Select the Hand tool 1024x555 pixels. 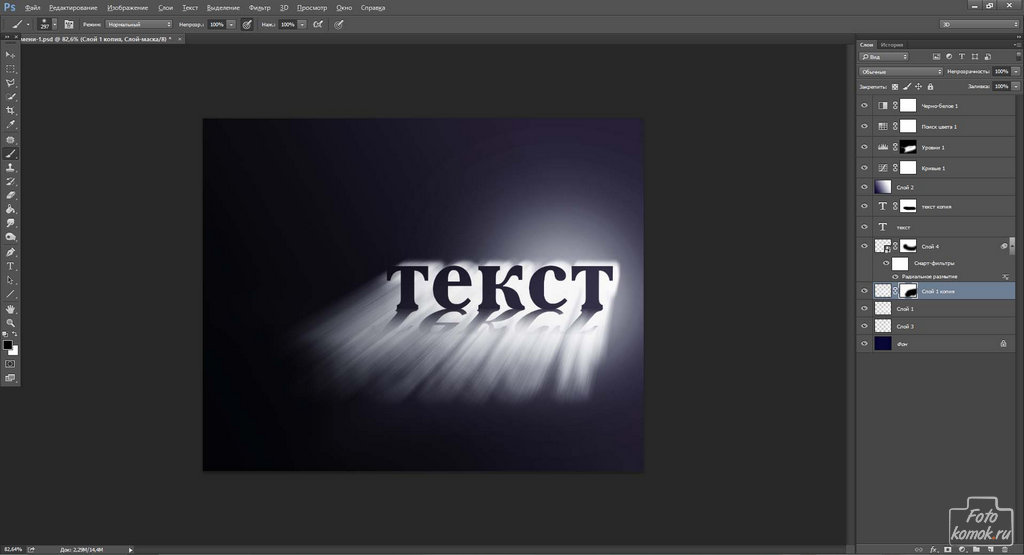click(x=10, y=309)
